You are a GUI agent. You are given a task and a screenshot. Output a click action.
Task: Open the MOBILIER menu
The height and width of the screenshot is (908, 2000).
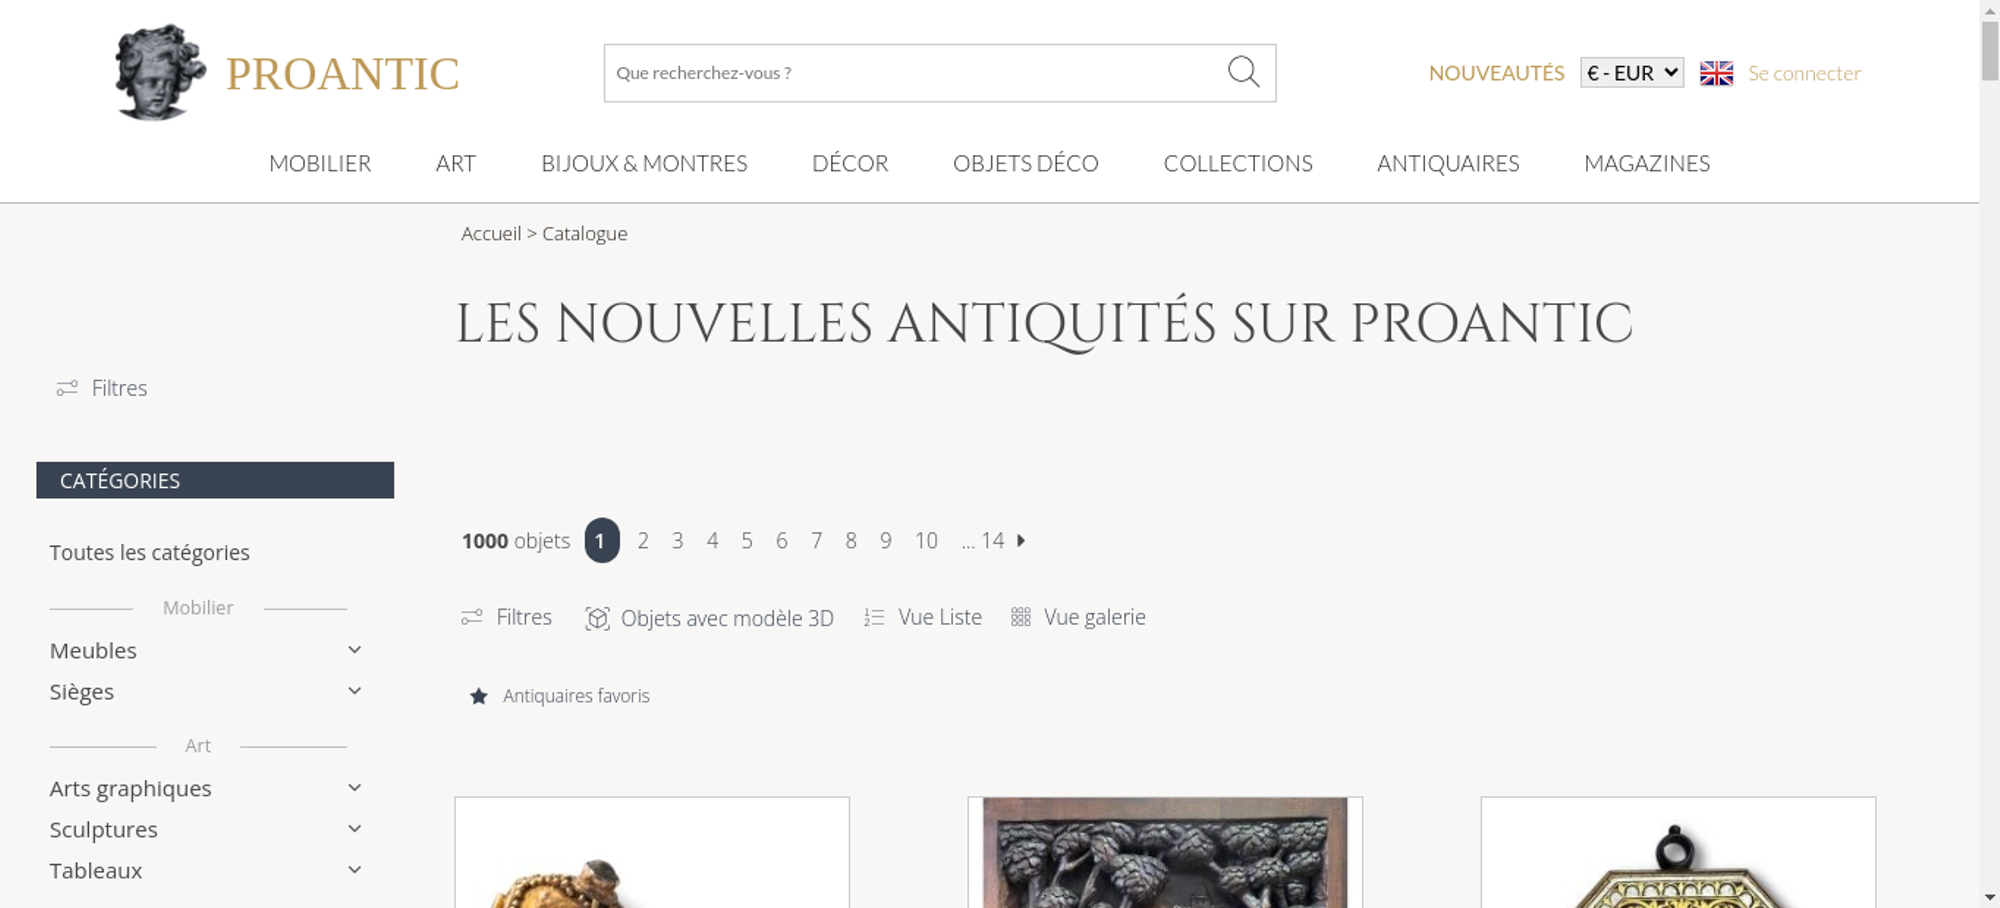320,163
